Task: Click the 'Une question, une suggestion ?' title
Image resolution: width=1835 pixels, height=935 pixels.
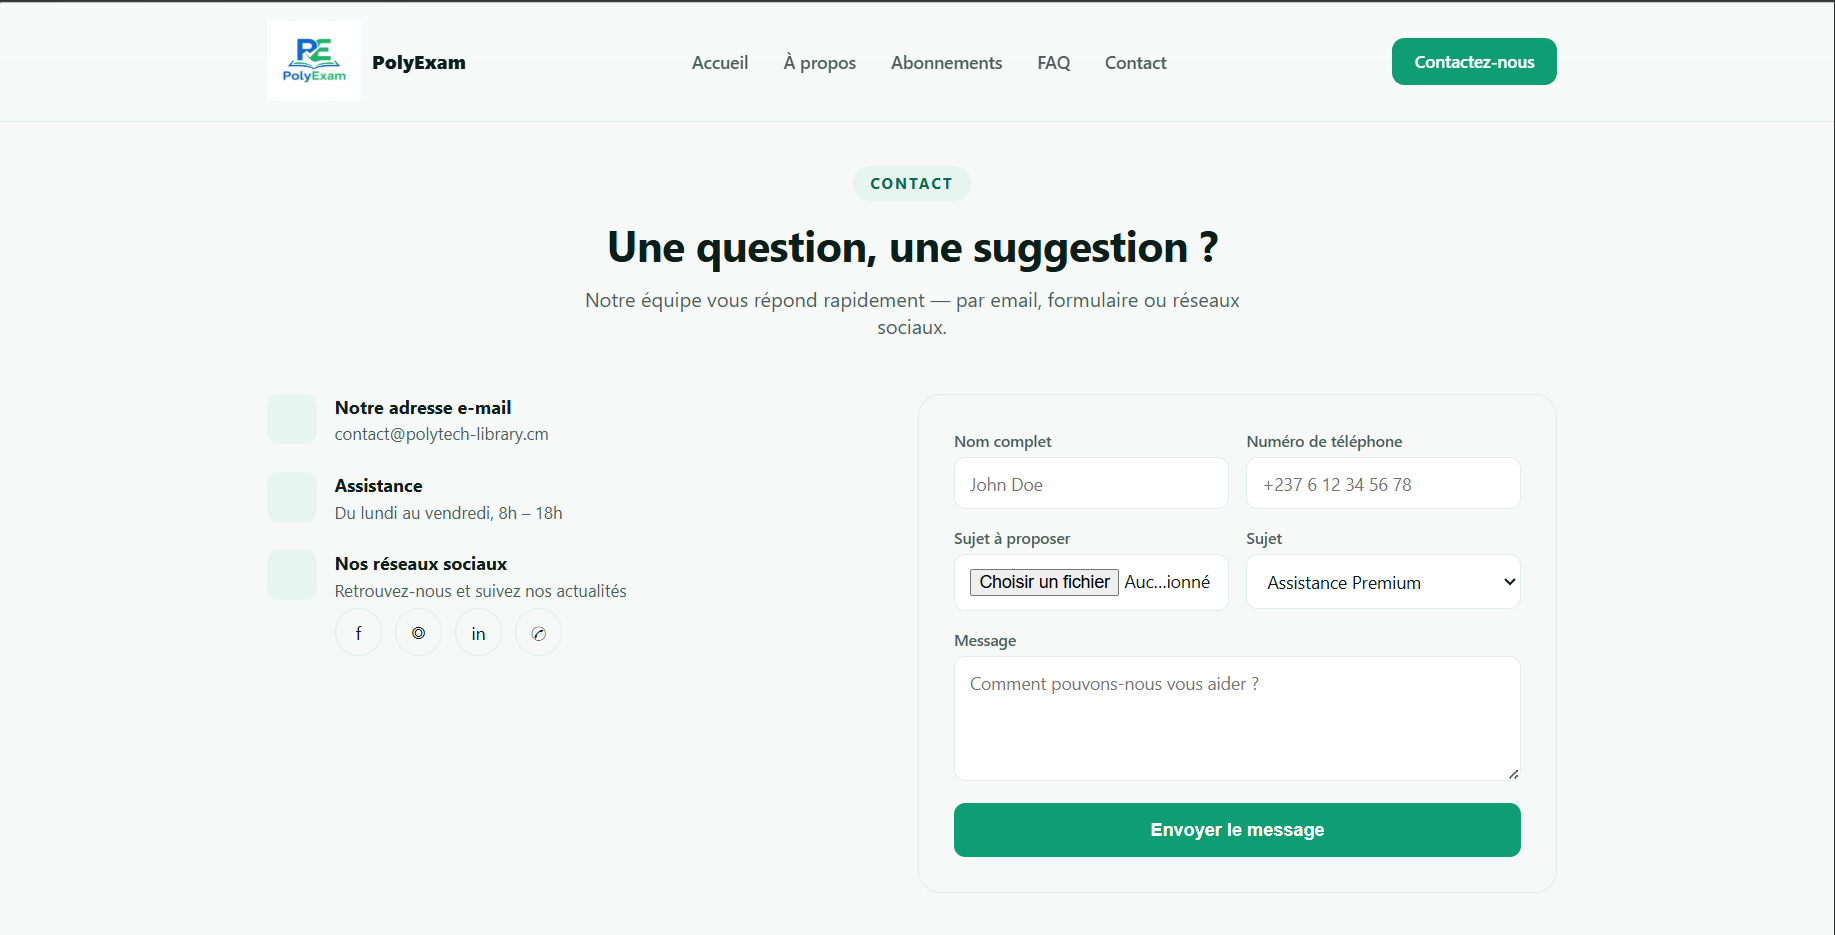Action: 912,247
